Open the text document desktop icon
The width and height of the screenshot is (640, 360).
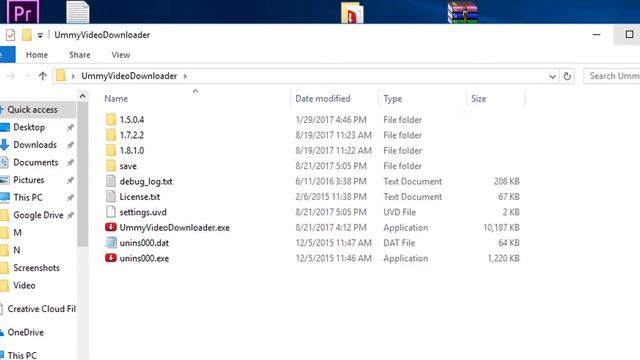[78, 12]
